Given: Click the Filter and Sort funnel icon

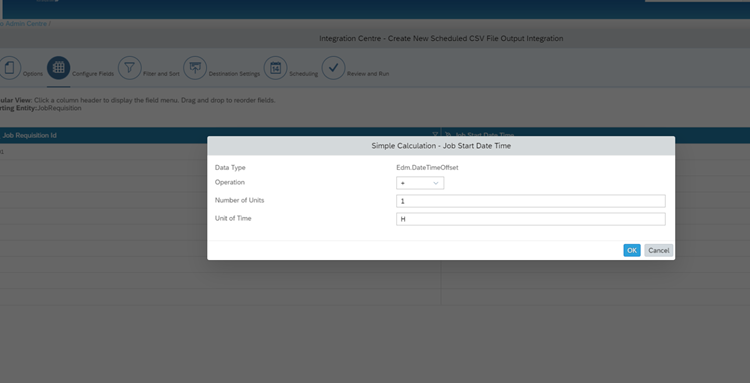Looking at the screenshot, I should coord(130,68).
